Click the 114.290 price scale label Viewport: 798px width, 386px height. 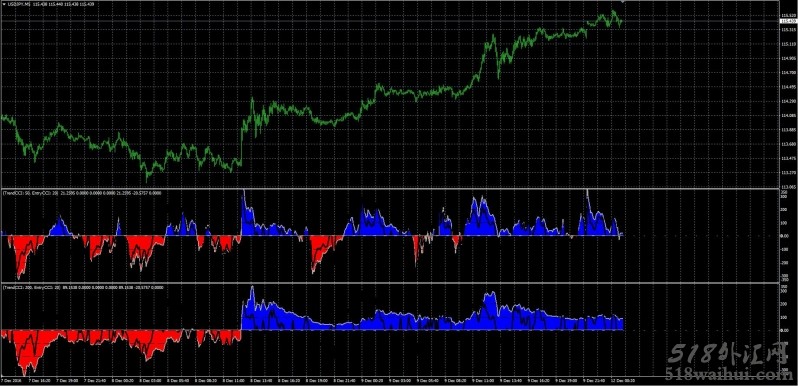(x=788, y=101)
